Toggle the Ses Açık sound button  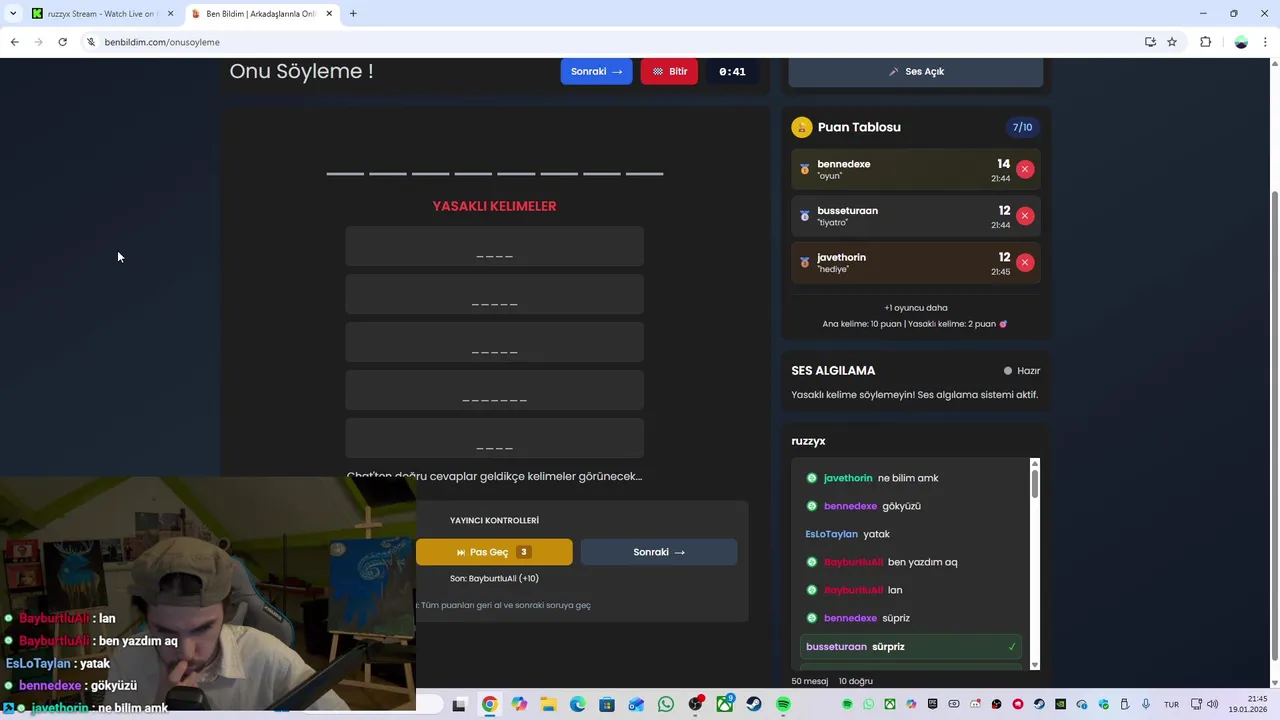tap(916, 72)
